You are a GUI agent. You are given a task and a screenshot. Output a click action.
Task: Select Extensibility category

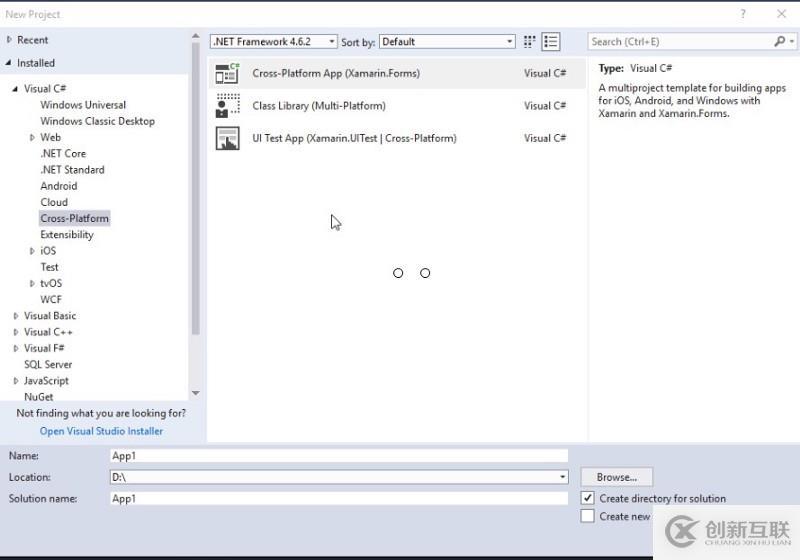[67, 235]
